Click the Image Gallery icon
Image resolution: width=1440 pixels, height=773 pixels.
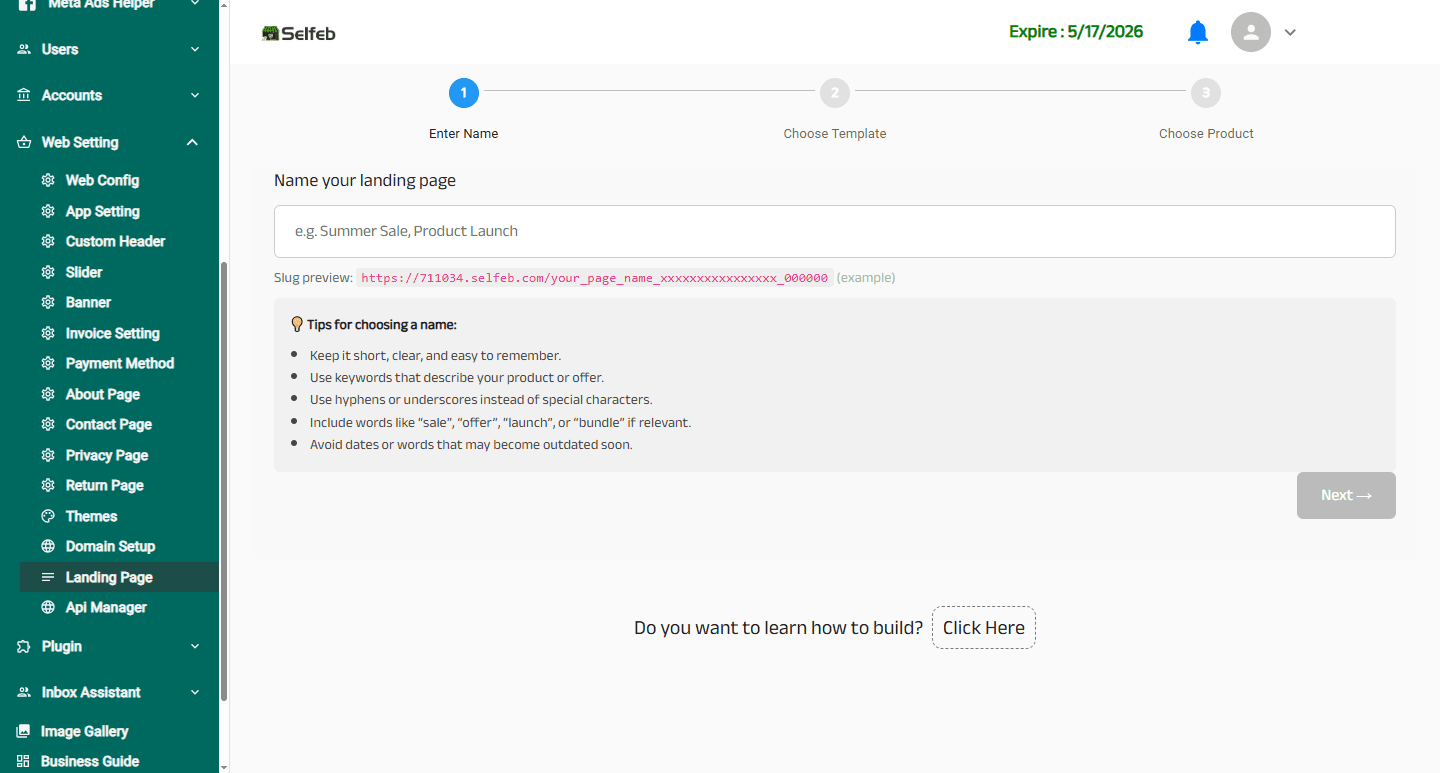[24, 731]
